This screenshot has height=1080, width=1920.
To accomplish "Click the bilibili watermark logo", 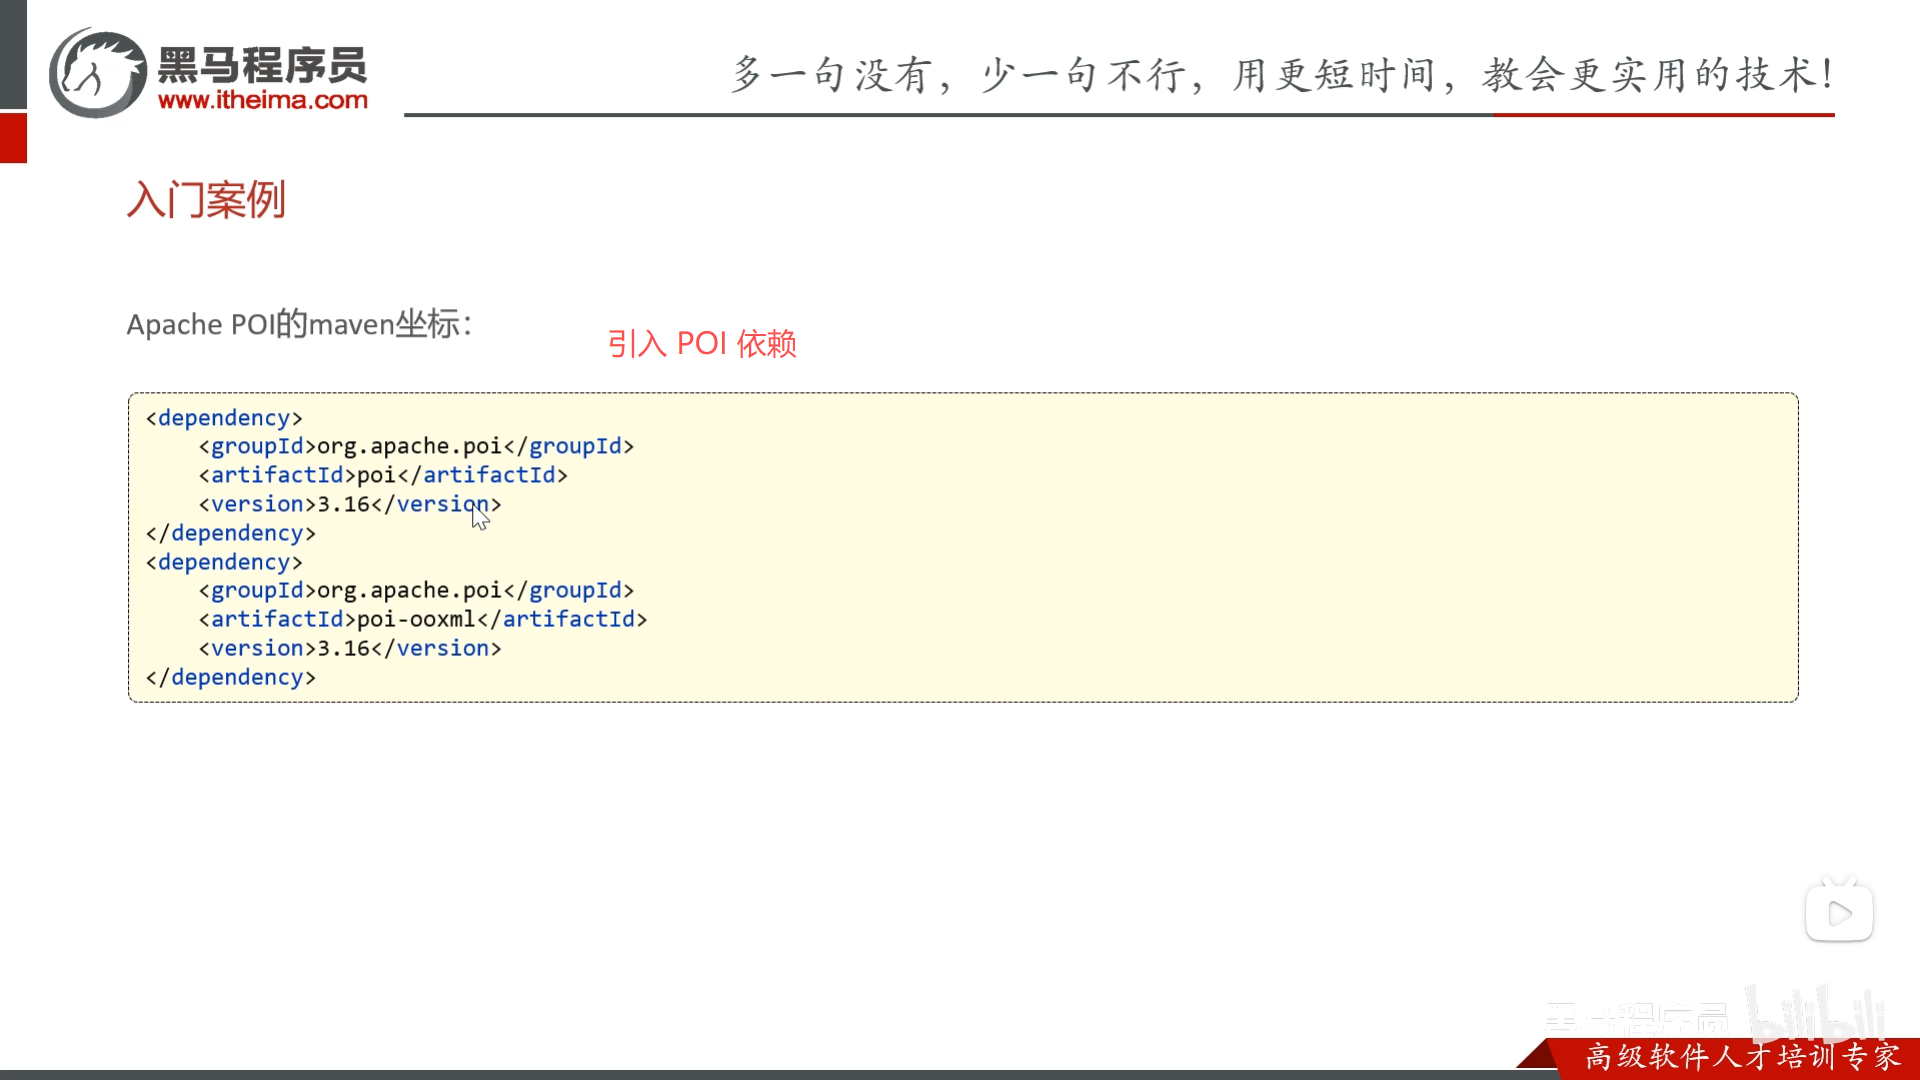I will (1815, 1015).
